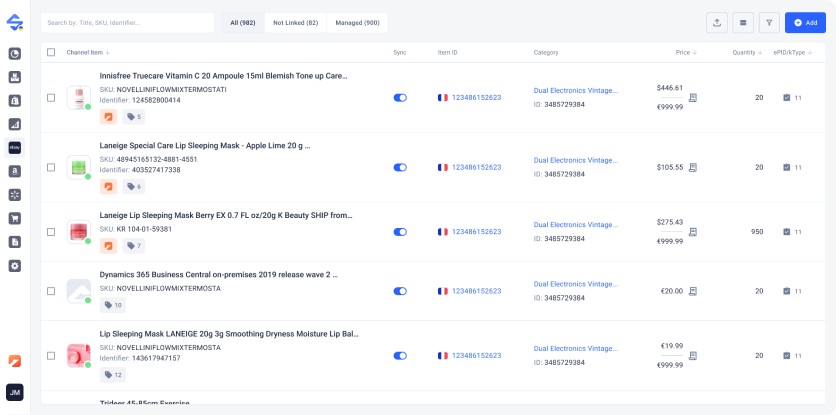The image size is (836, 415).
Task: Open the Amazon channel in sidebar
Action: pos(15,171)
